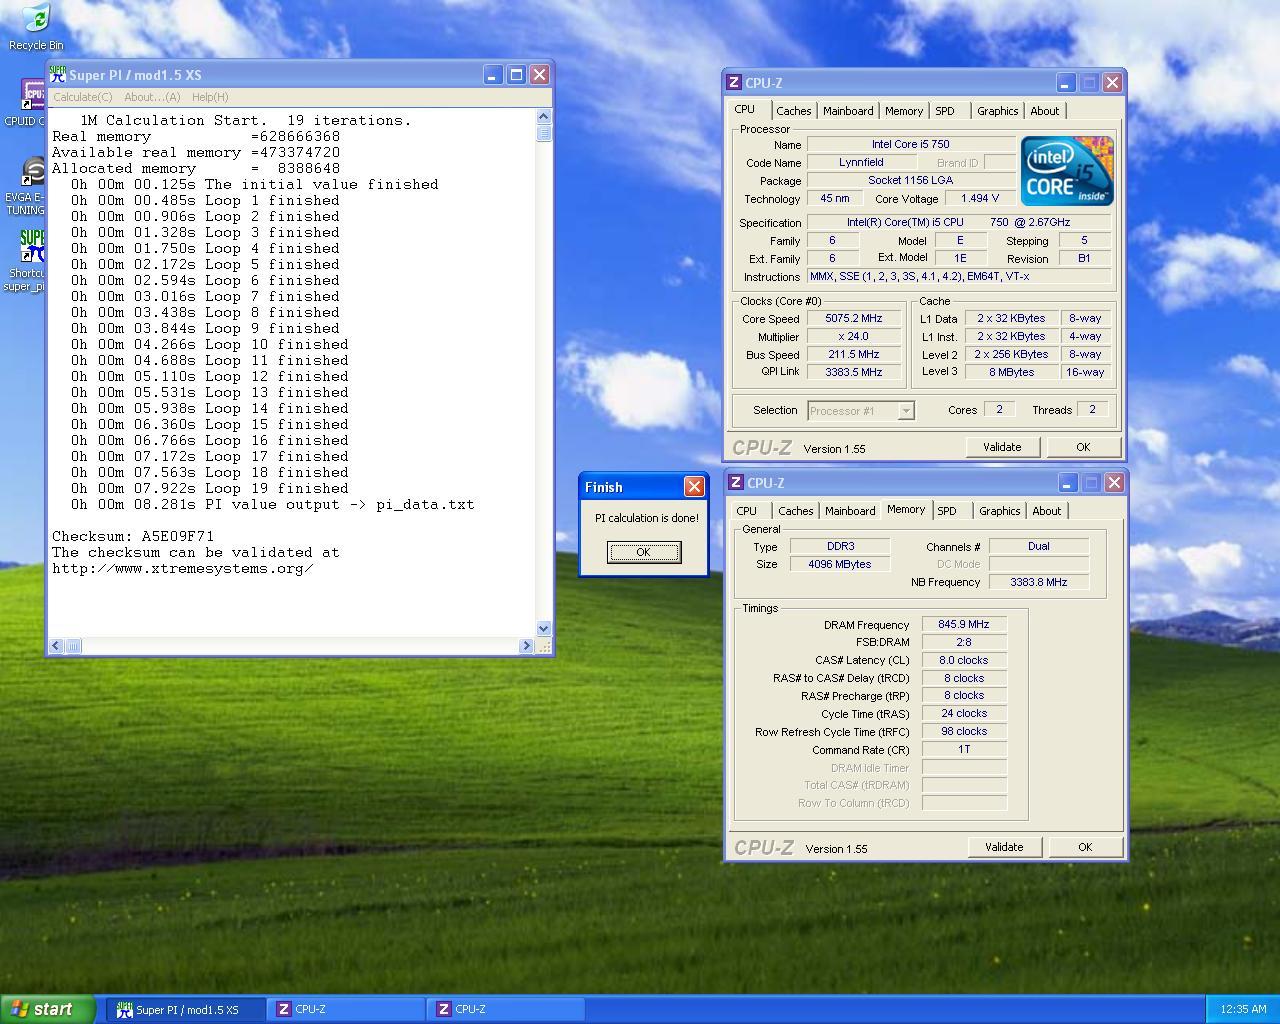This screenshot has height=1024, width=1280.
Task: Open About tab in upper CPU-Z window
Action: click(x=1045, y=111)
